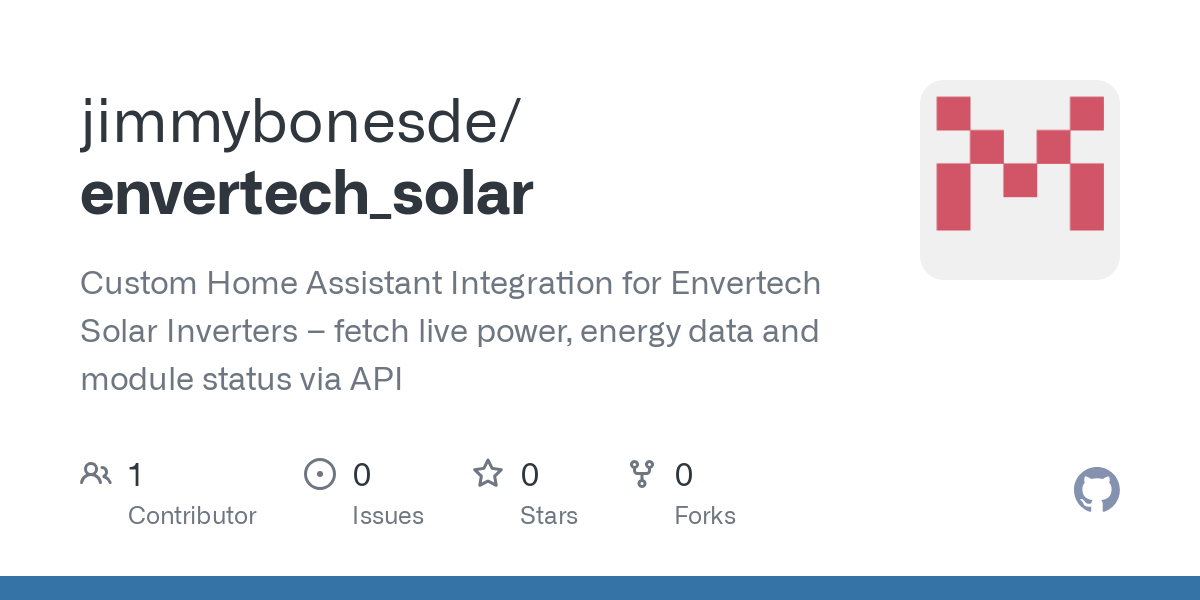The image size is (1200, 600).
Task: Select the Forks label
Action: point(705,516)
